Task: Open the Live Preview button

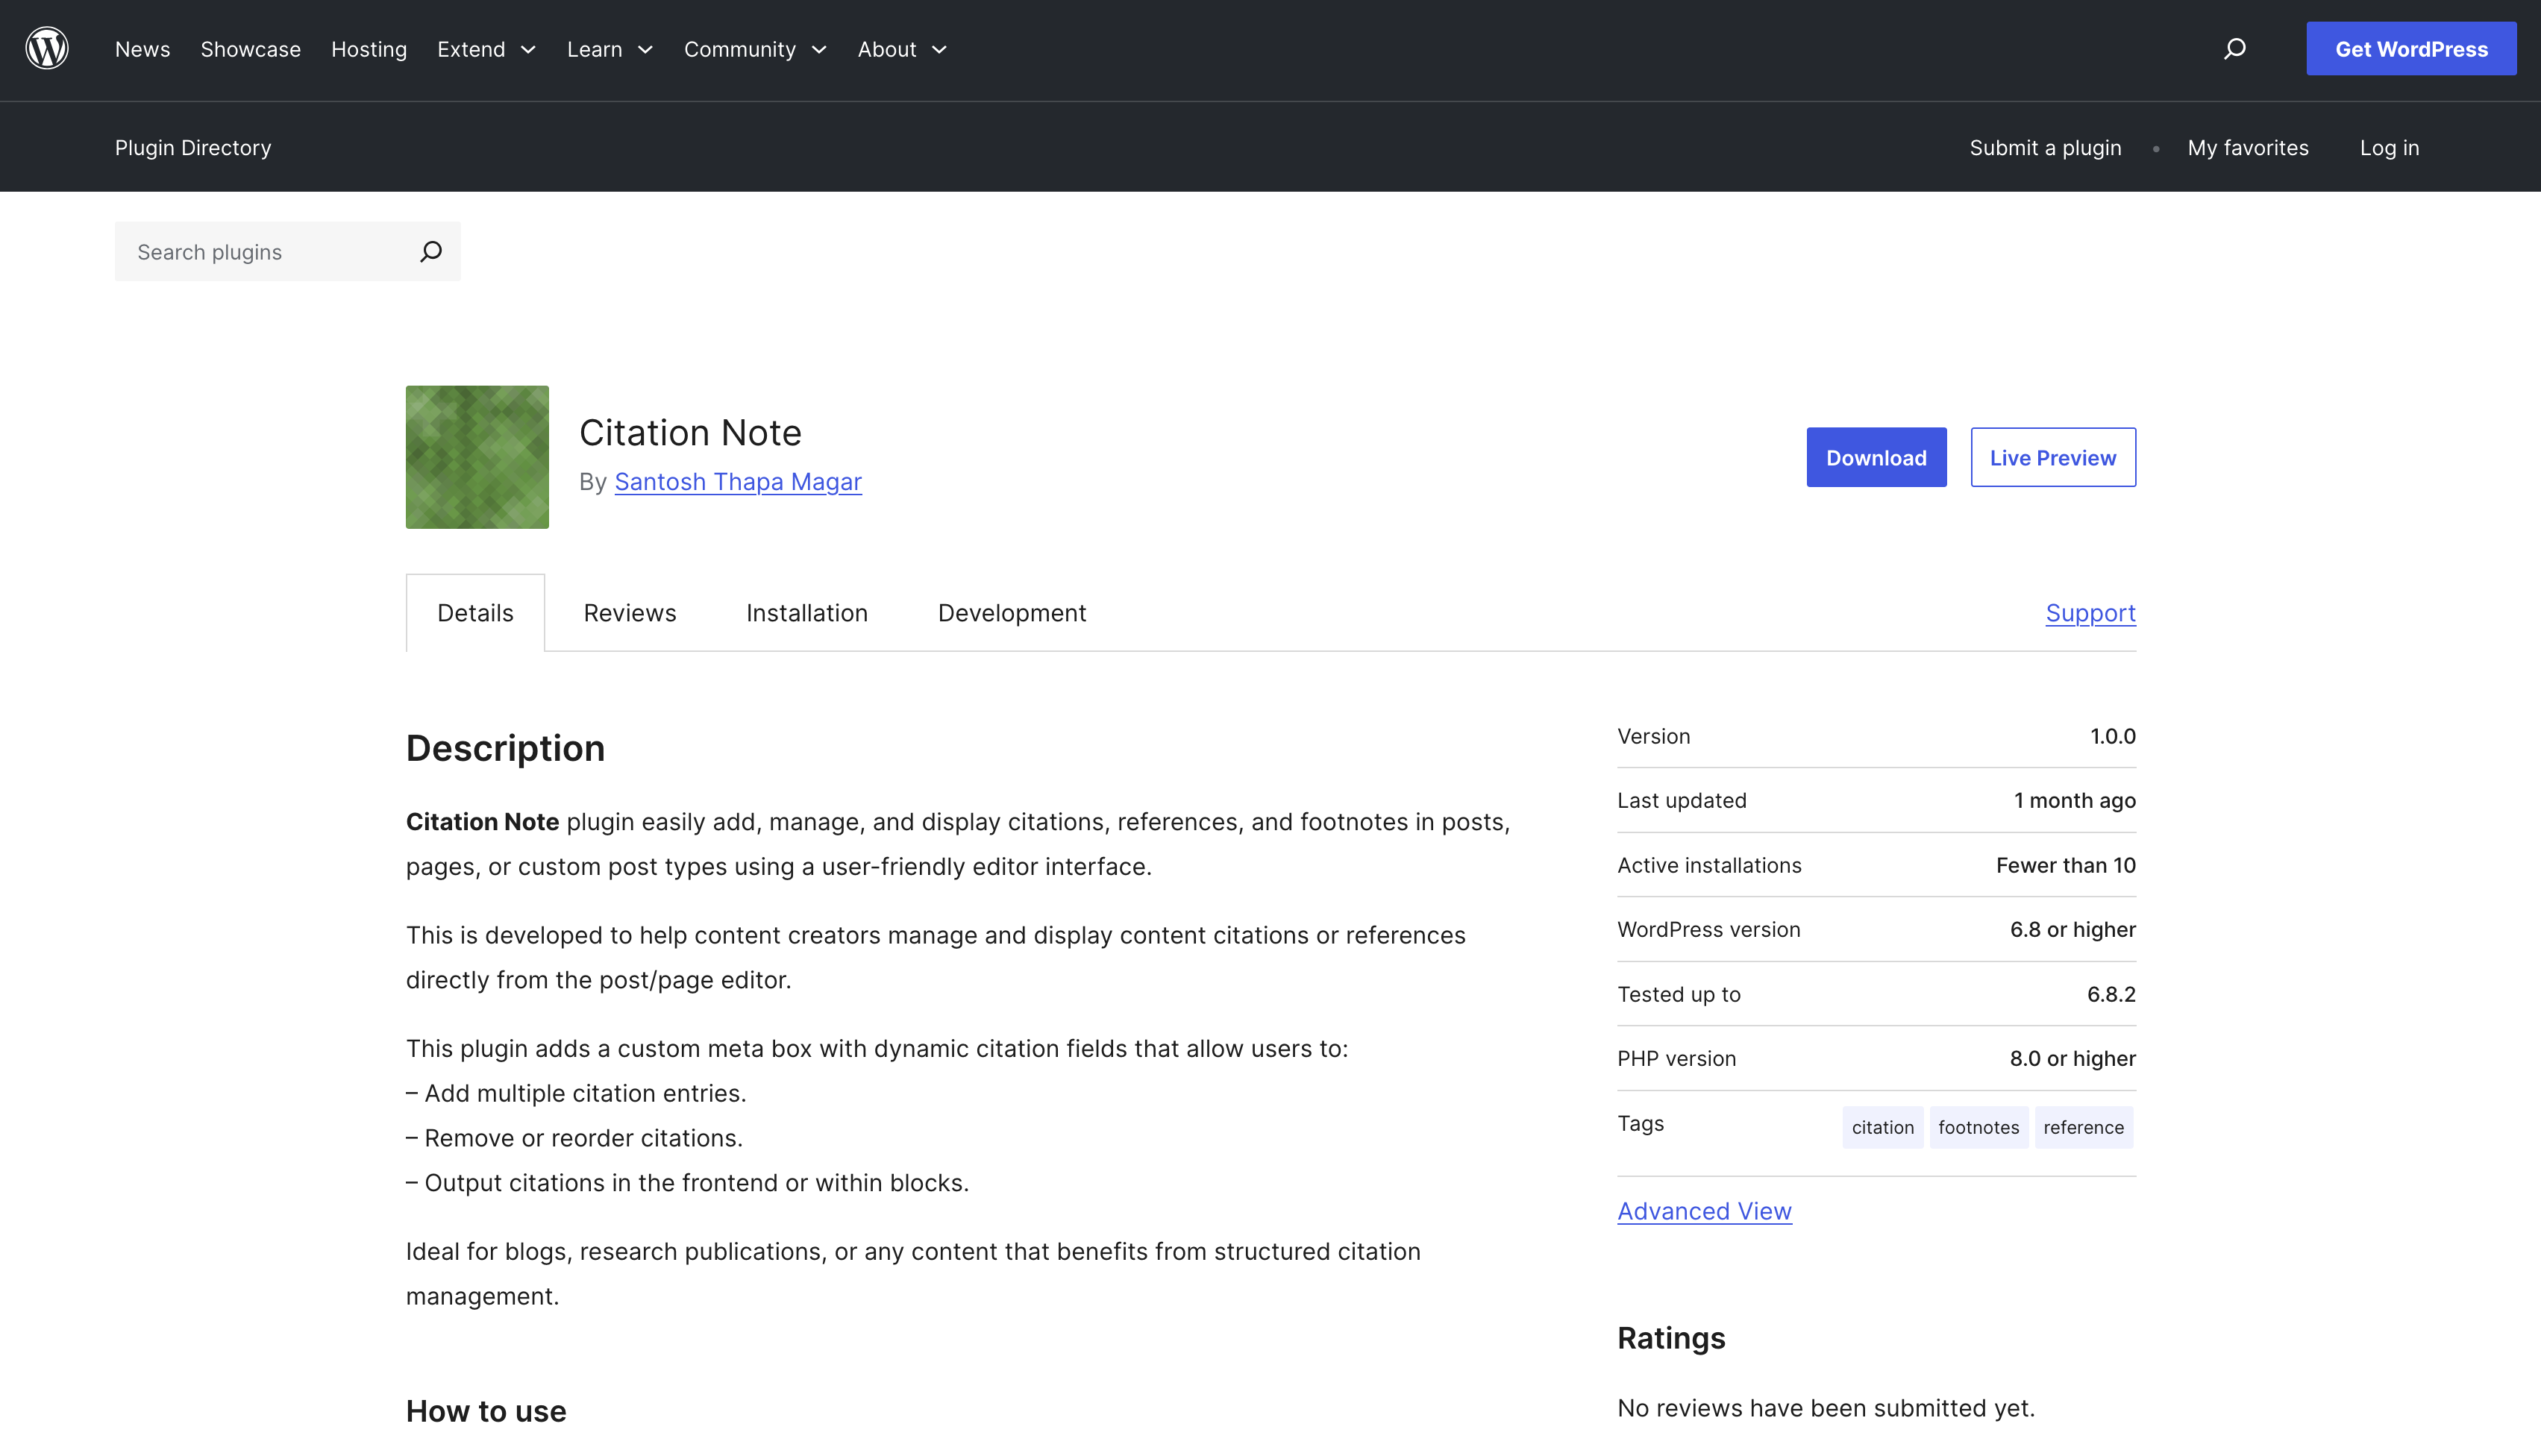Action: click(2052, 457)
